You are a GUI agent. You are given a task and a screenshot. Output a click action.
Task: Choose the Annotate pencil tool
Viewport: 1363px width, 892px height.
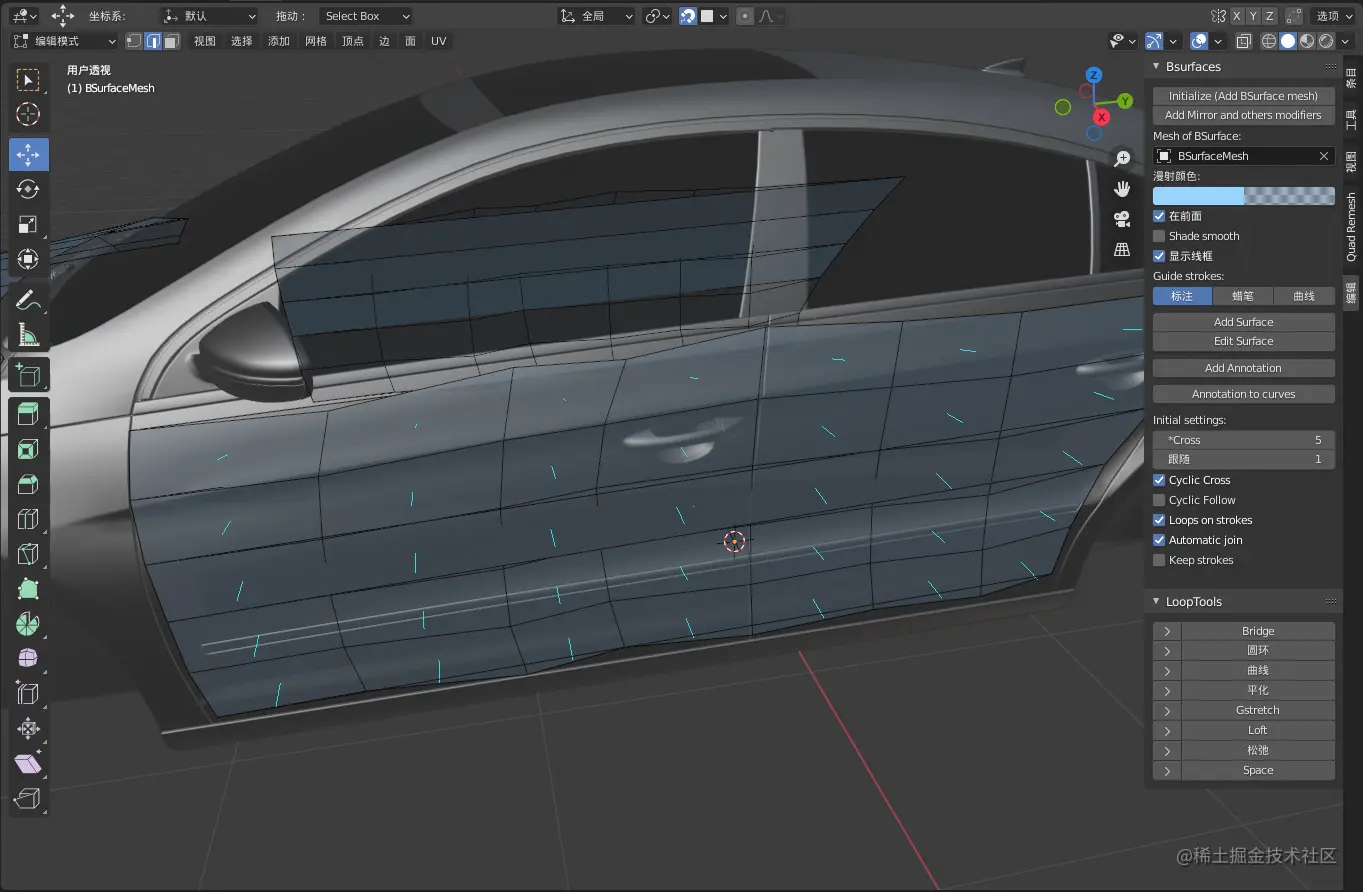pyautogui.click(x=28, y=299)
